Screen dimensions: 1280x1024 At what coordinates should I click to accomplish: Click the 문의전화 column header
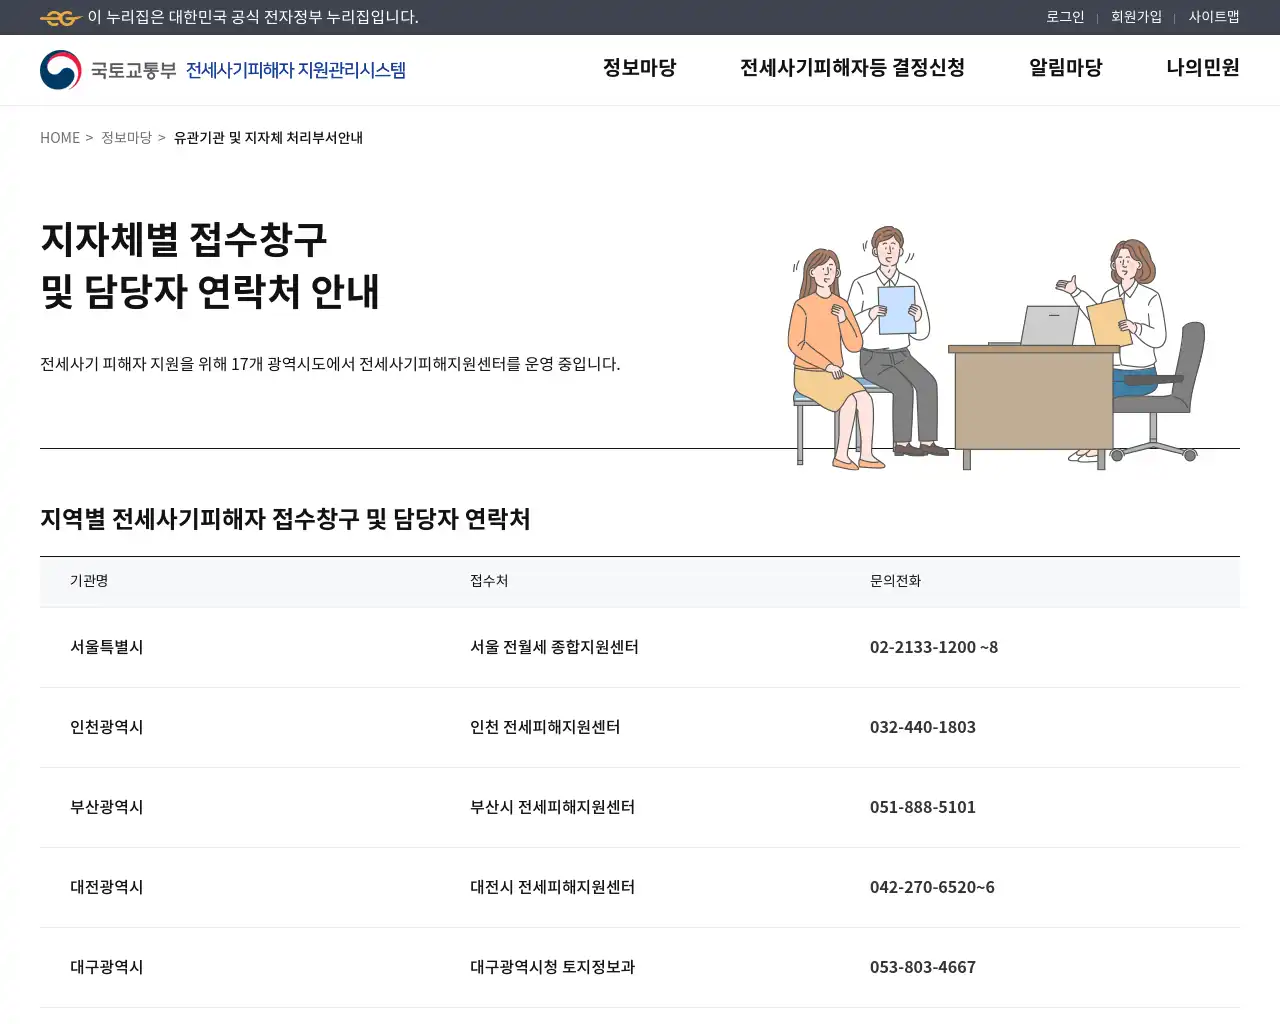coord(895,581)
